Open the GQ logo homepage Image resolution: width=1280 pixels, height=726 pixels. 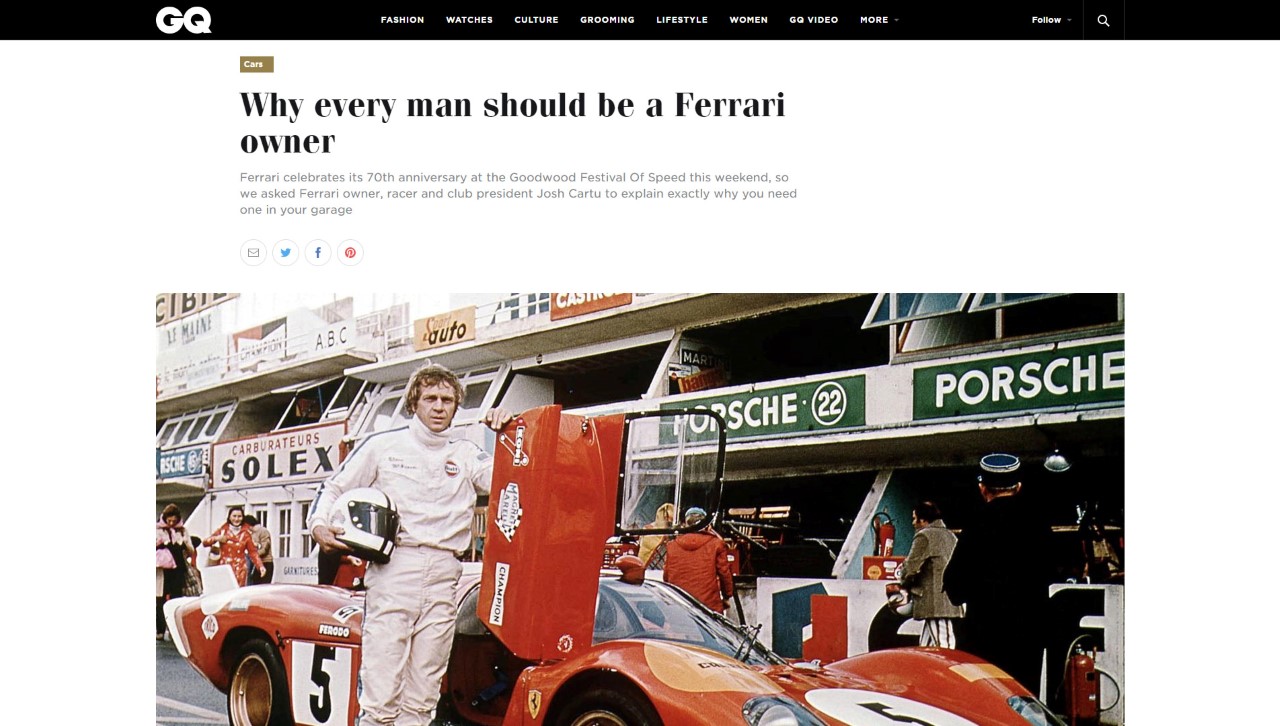[183, 20]
